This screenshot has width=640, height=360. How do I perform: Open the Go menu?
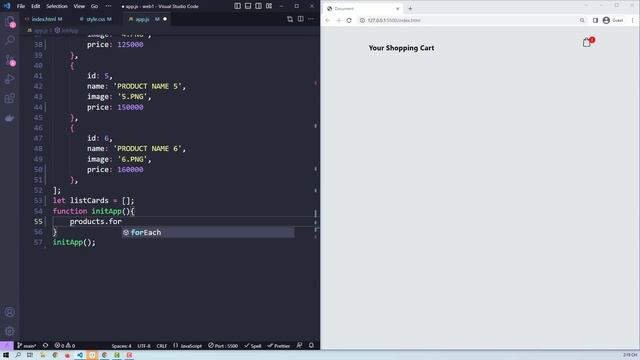click(94, 6)
